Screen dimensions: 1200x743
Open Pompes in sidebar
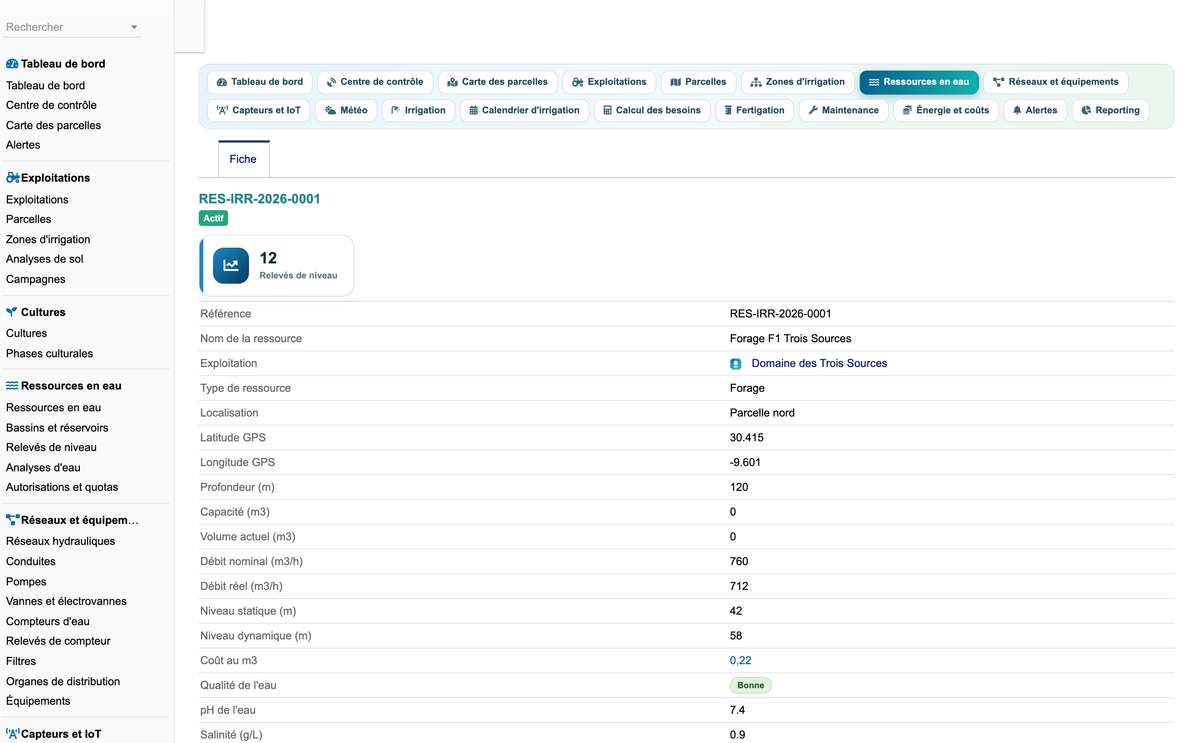[x=26, y=582]
